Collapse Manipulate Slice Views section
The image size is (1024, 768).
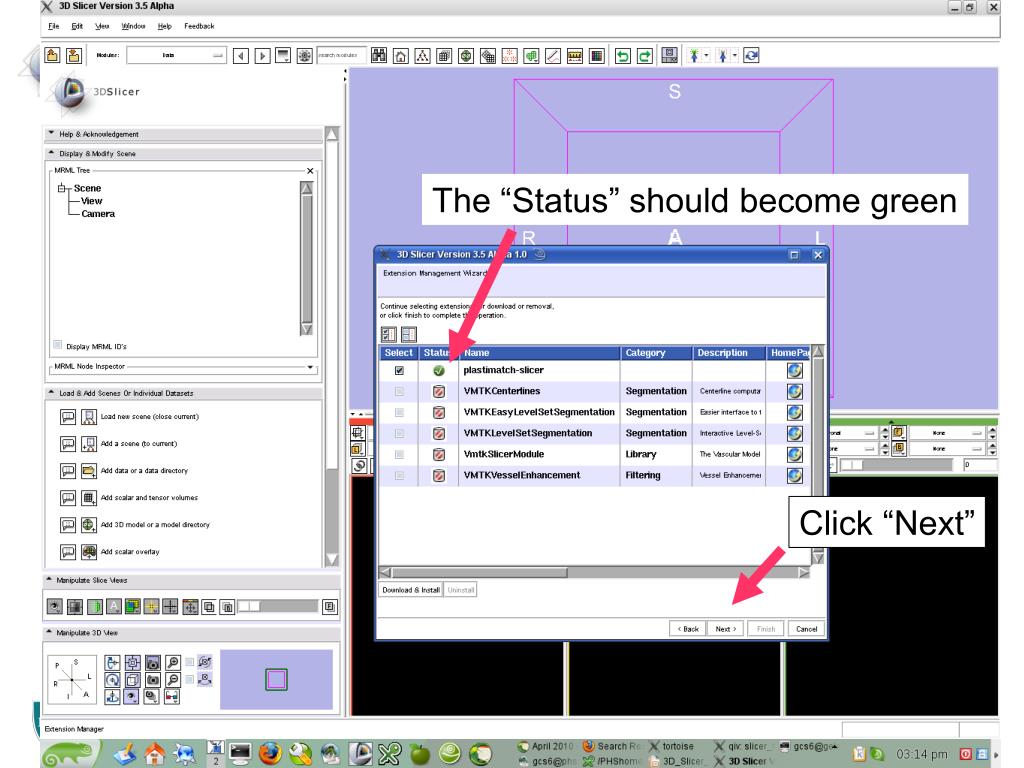(x=191, y=580)
